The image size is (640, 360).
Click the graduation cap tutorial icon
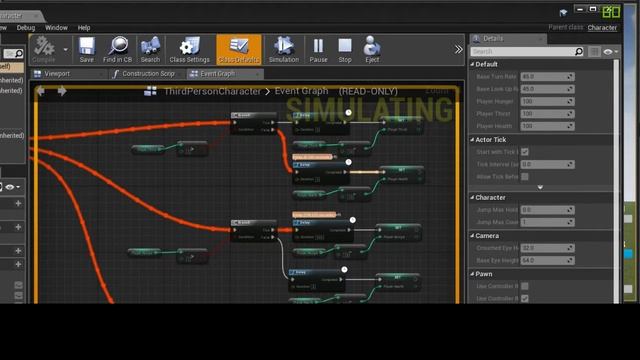[563, 13]
